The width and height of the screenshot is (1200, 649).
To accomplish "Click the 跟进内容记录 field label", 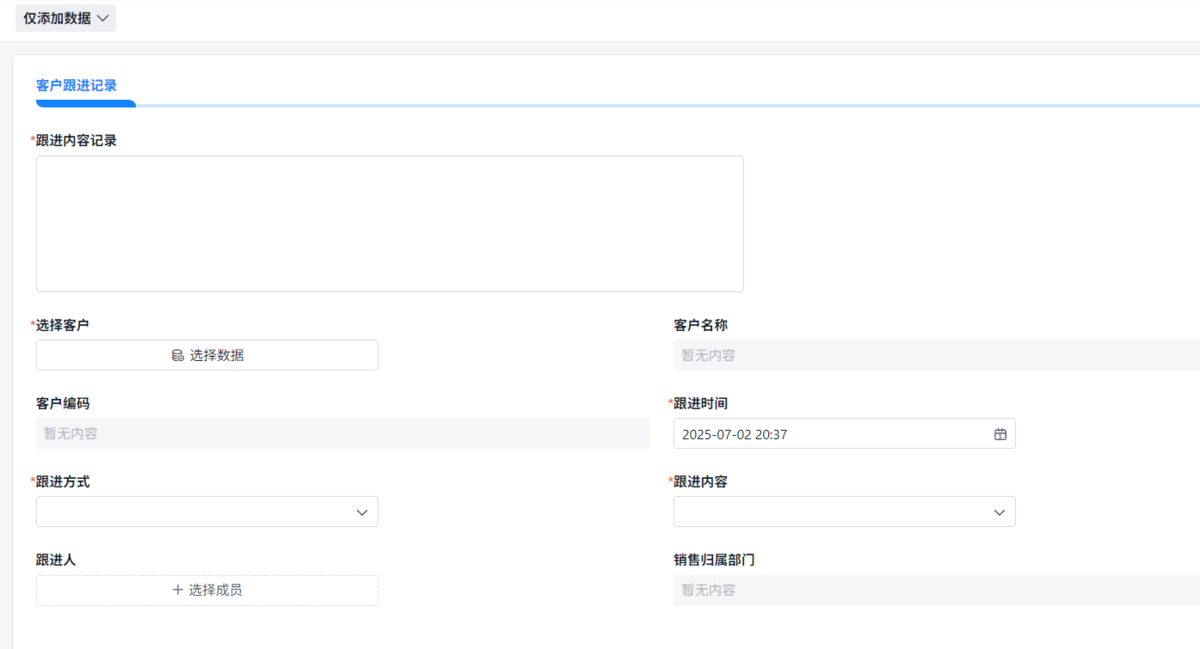I will pos(76,141).
